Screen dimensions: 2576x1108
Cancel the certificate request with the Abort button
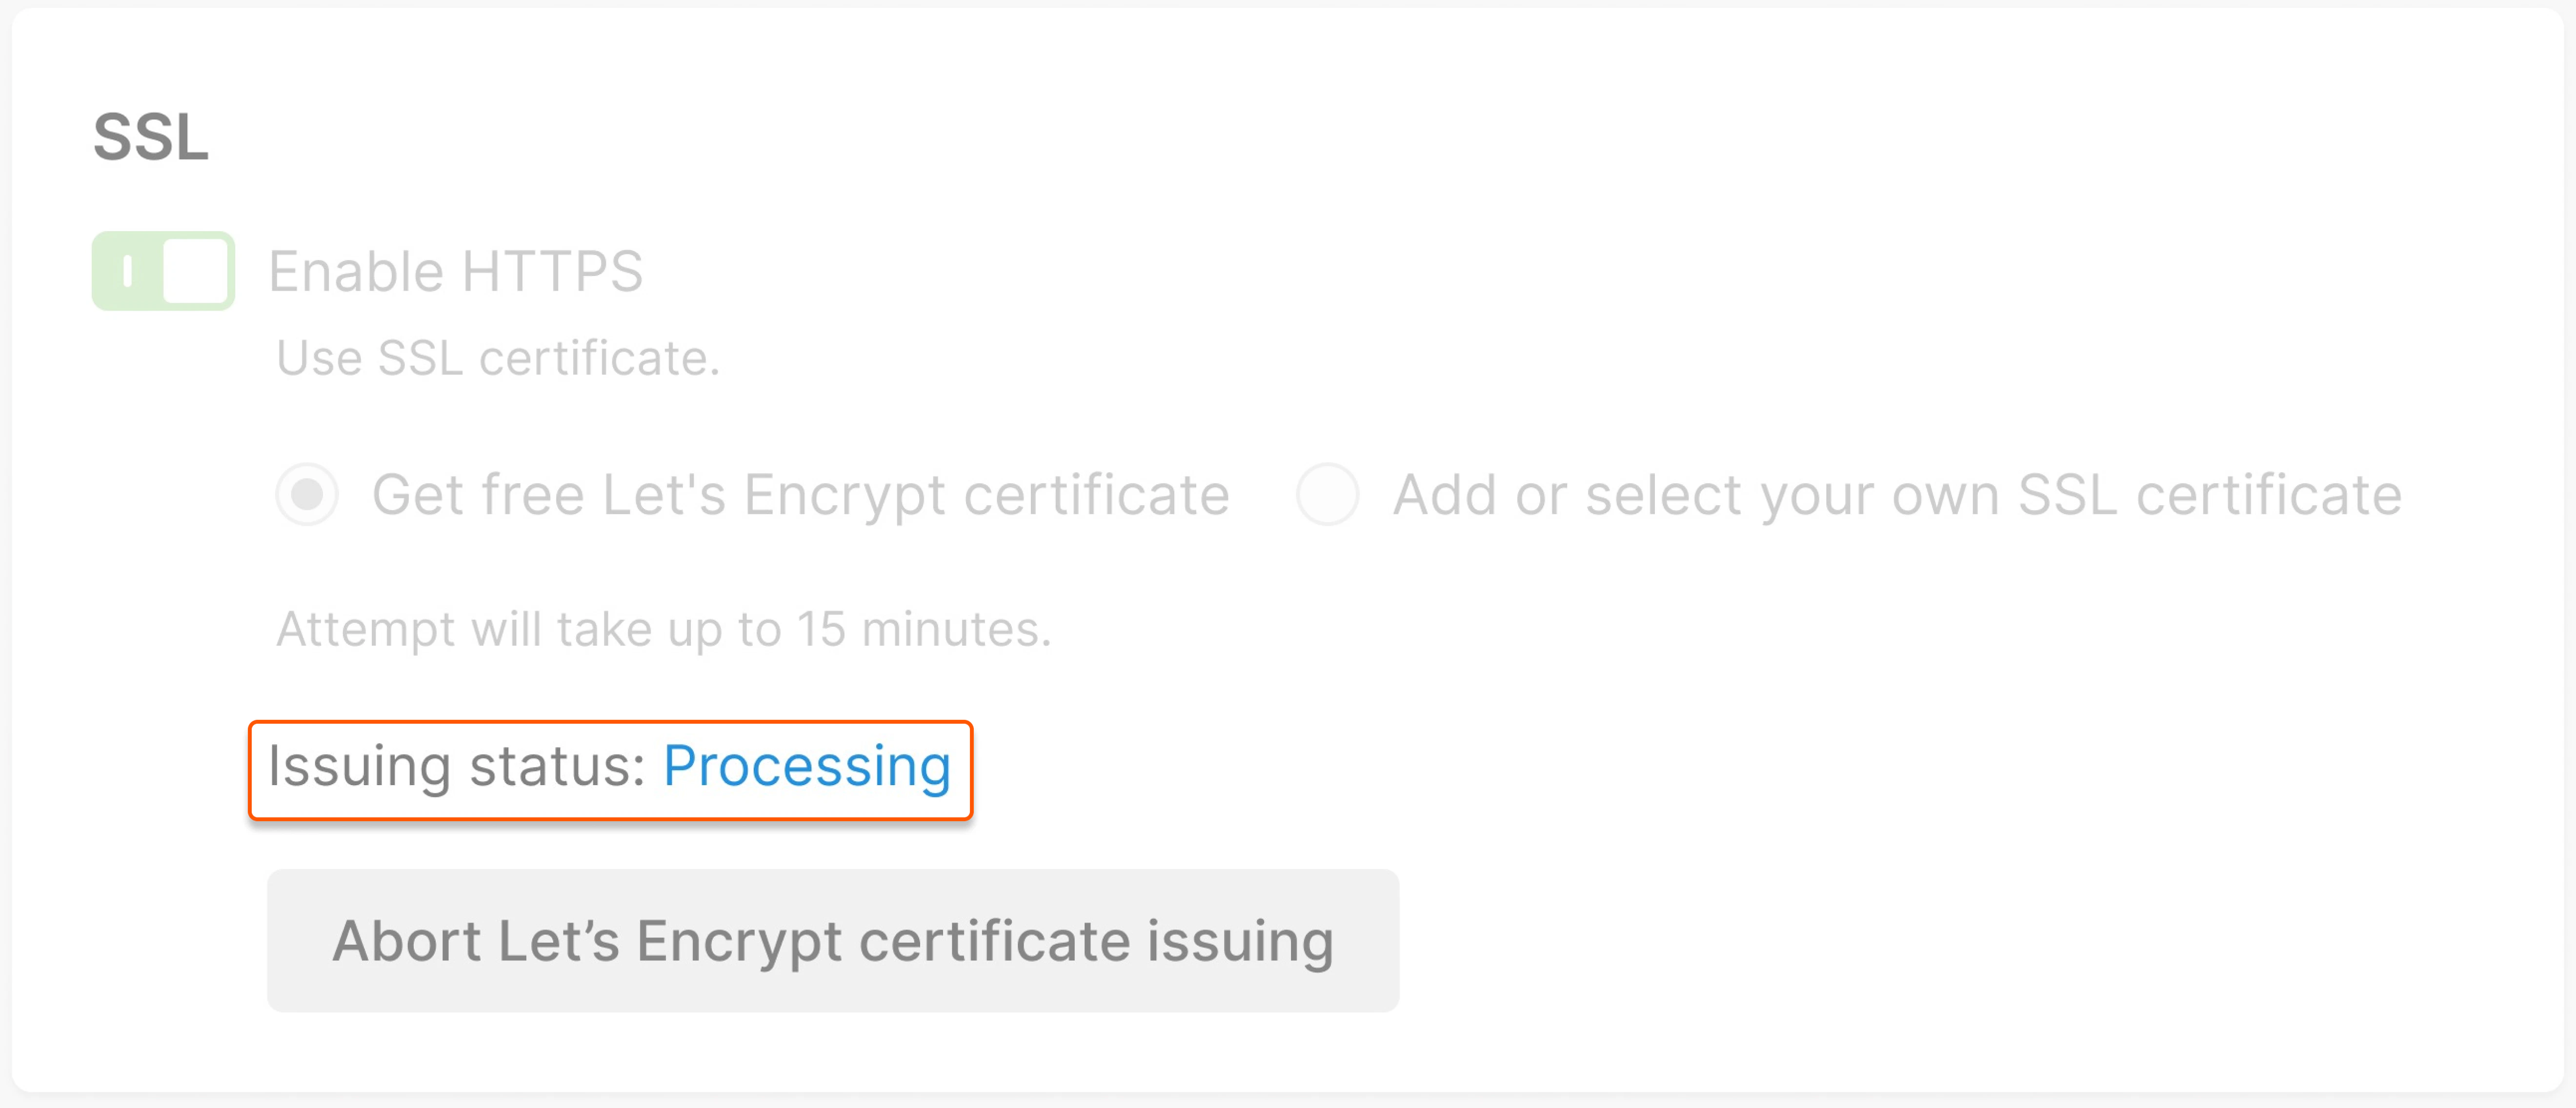(x=833, y=940)
